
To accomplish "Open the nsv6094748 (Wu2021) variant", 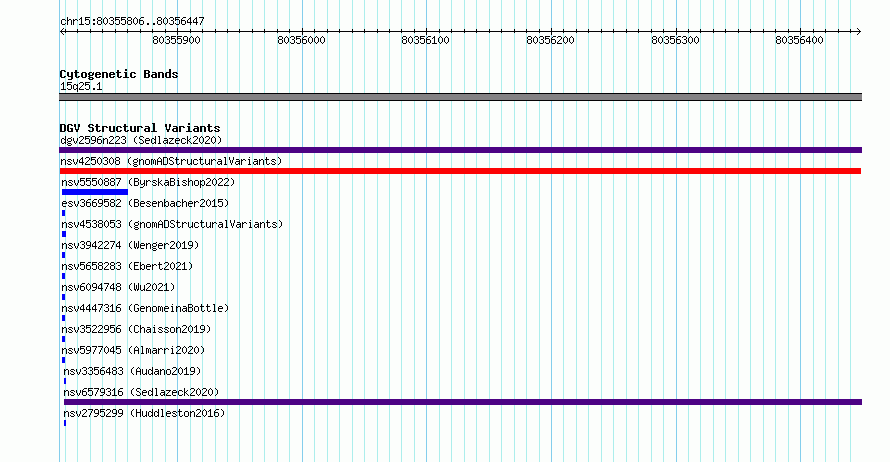I will (118, 287).
